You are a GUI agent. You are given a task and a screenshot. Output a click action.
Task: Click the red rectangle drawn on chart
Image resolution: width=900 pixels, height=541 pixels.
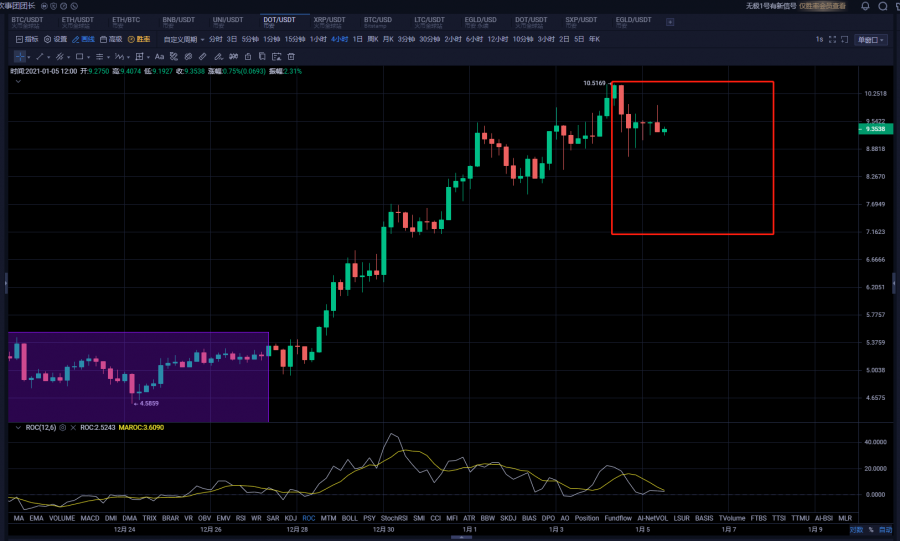coord(773,160)
